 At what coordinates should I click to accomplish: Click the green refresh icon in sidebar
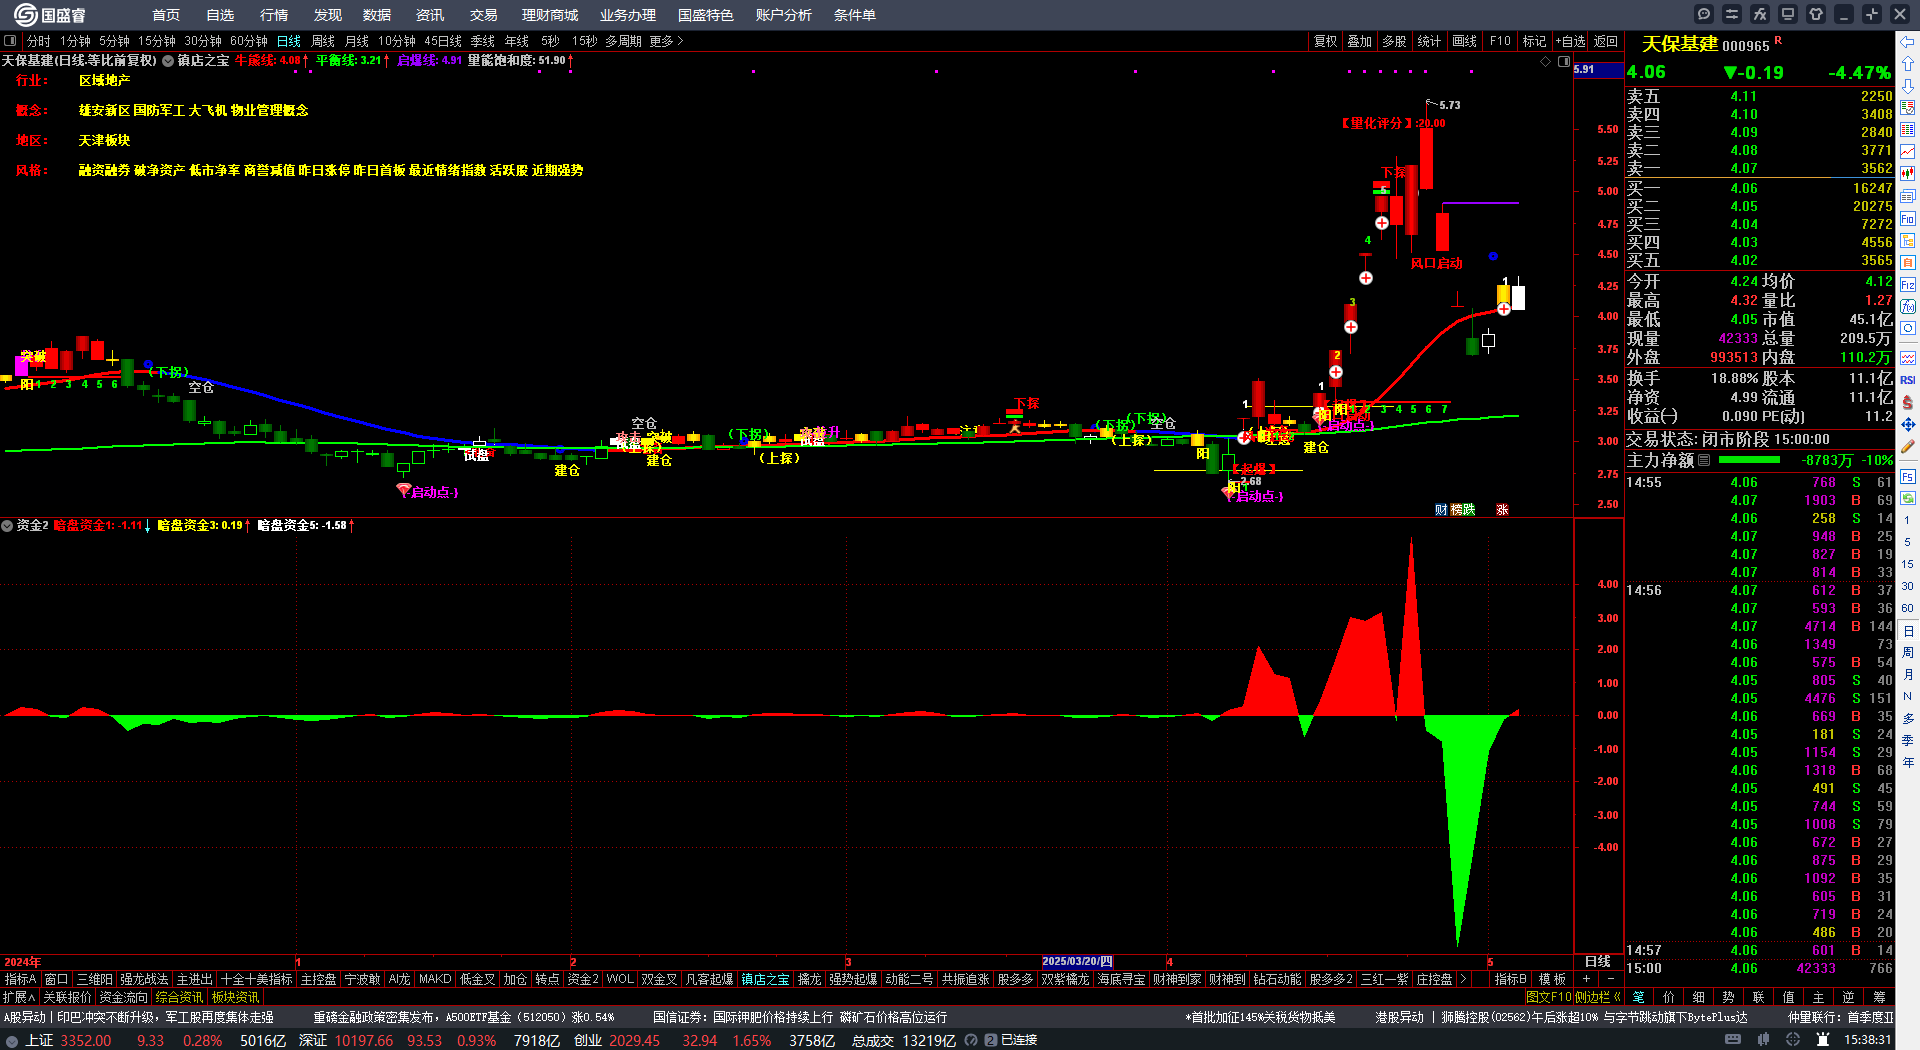[x=1908, y=498]
